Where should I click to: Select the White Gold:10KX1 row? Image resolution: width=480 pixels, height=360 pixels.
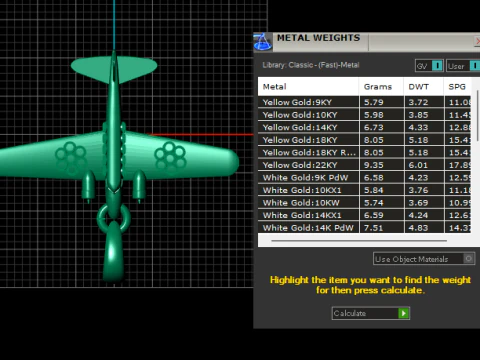[364, 190]
